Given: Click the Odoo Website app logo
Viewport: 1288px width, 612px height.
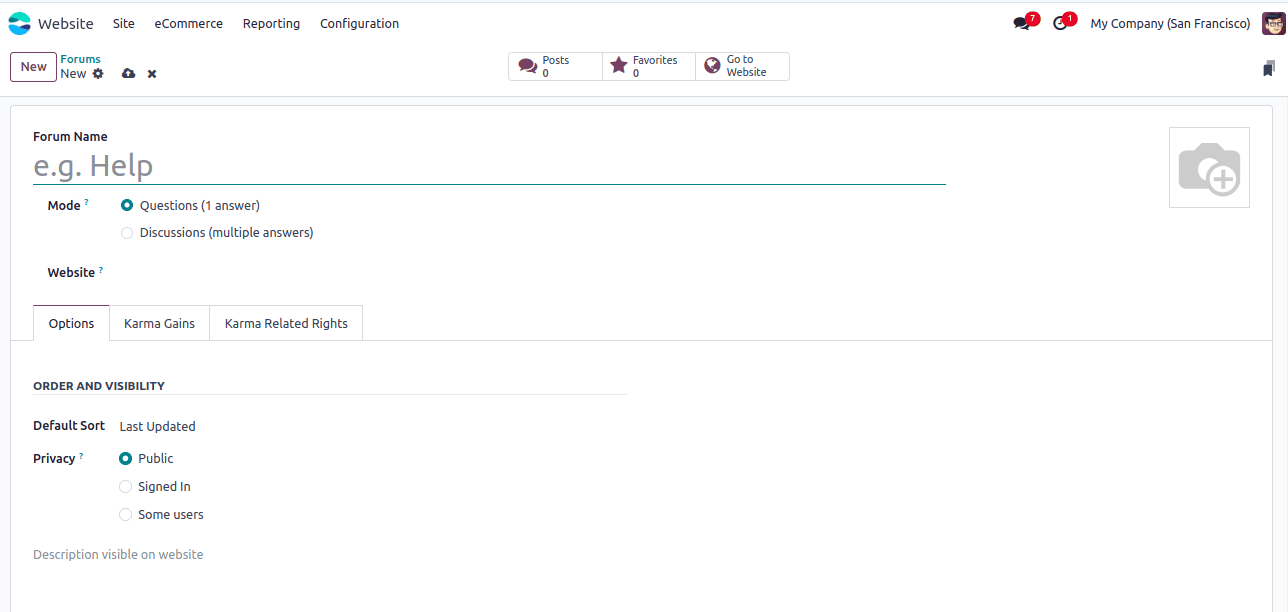Looking at the screenshot, I should pos(20,22).
